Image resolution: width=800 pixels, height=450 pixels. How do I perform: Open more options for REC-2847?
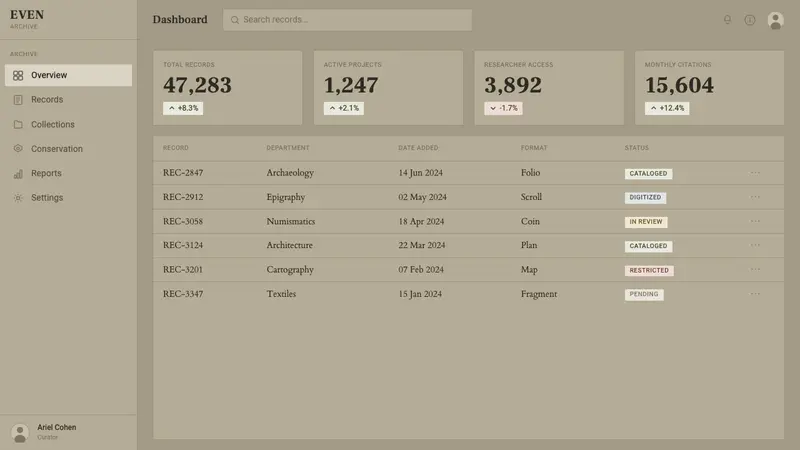click(755, 172)
